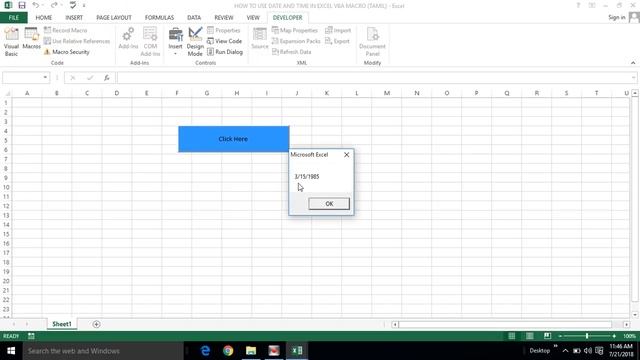Click inside the formula bar

click(x=373, y=78)
